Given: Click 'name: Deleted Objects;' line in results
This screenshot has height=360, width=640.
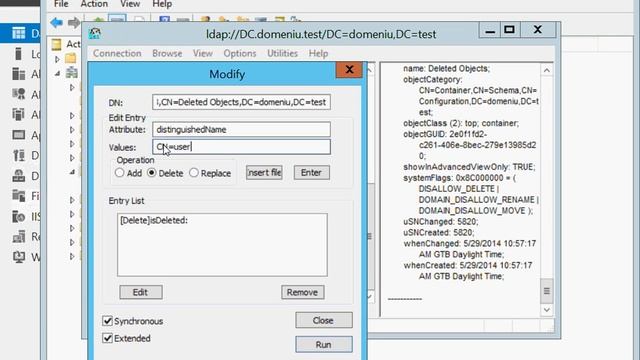Looking at the screenshot, I should coord(447,69).
